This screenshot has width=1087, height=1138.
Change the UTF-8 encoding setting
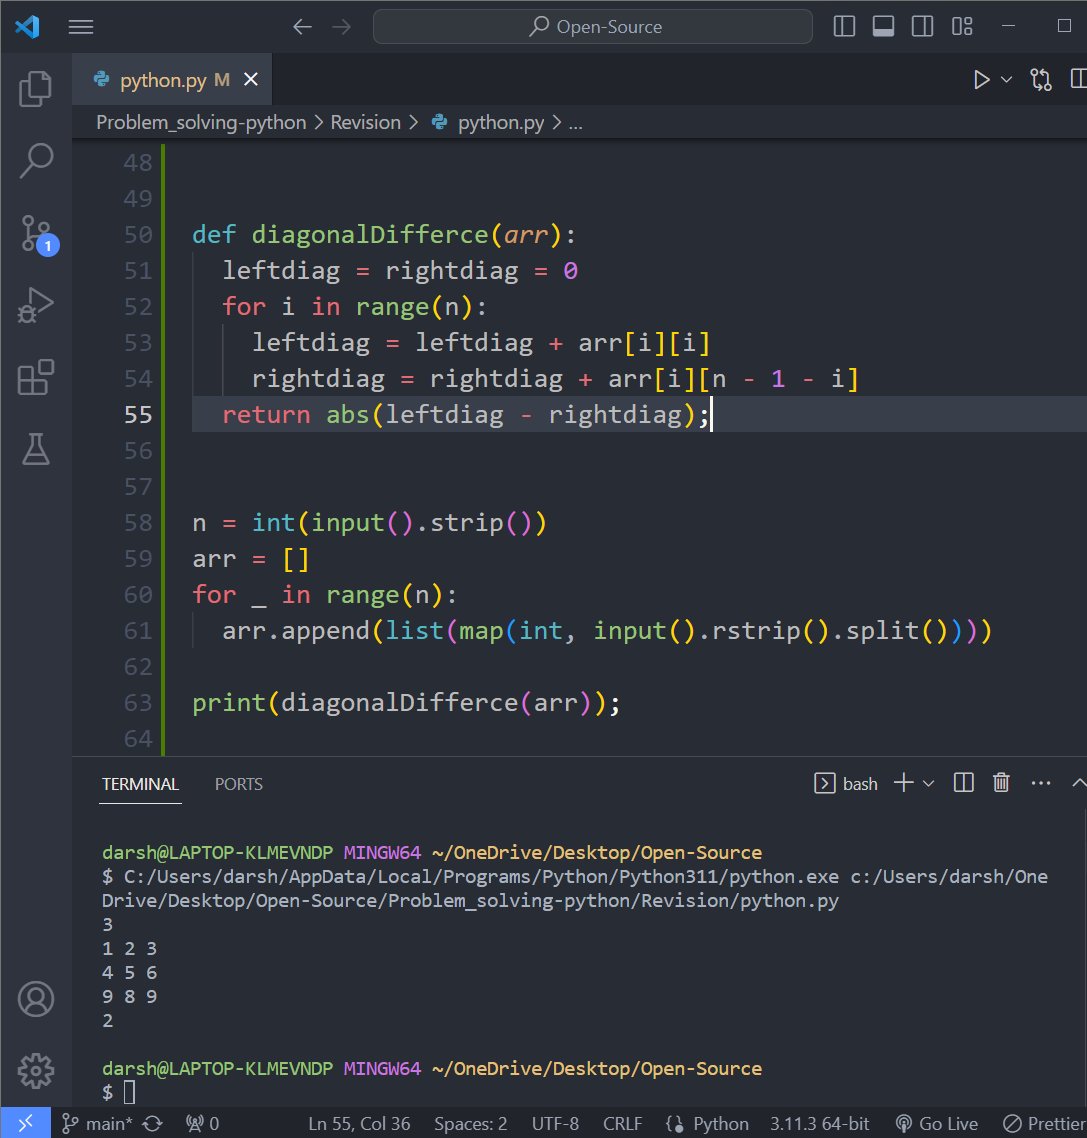tap(555, 1123)
